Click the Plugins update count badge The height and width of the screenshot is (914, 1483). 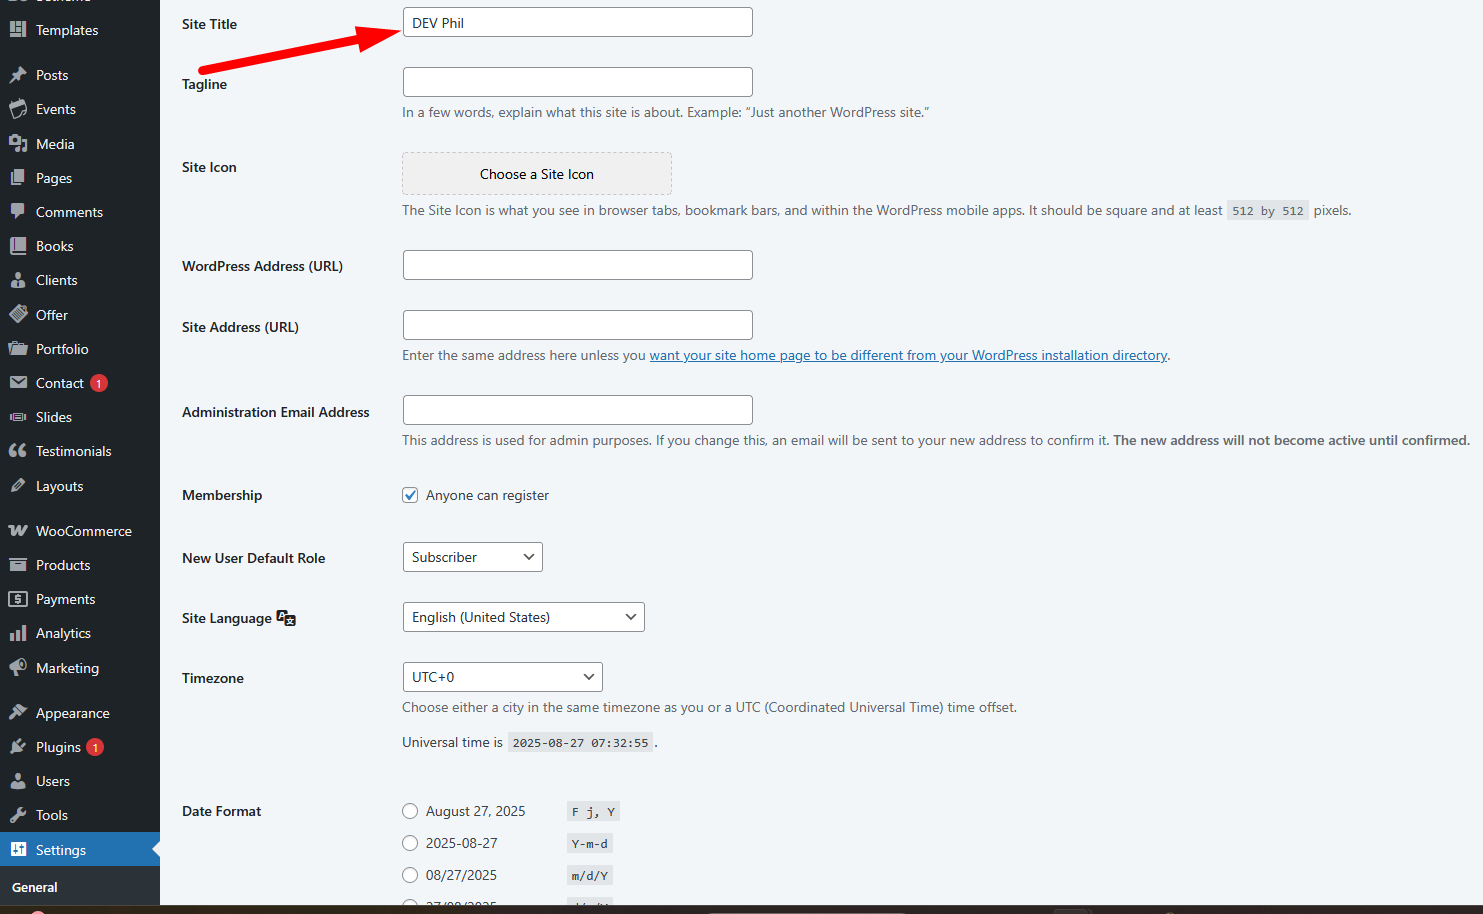point(95,747)
